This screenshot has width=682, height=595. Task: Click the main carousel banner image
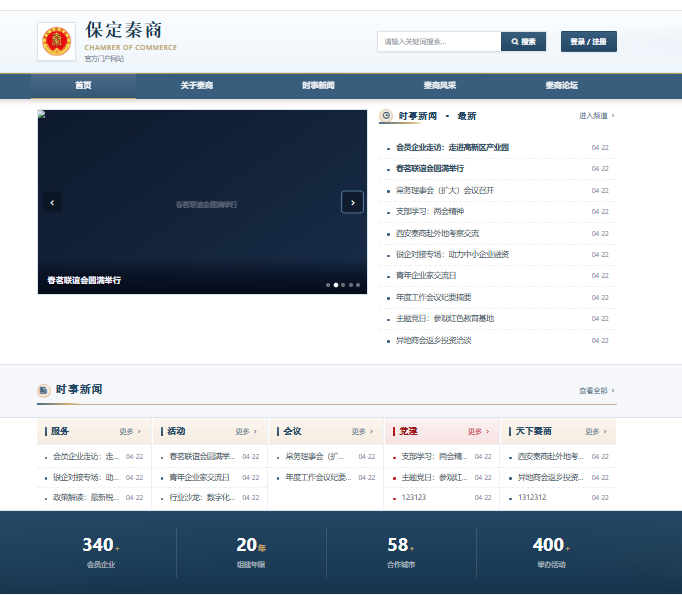point(202,202)
